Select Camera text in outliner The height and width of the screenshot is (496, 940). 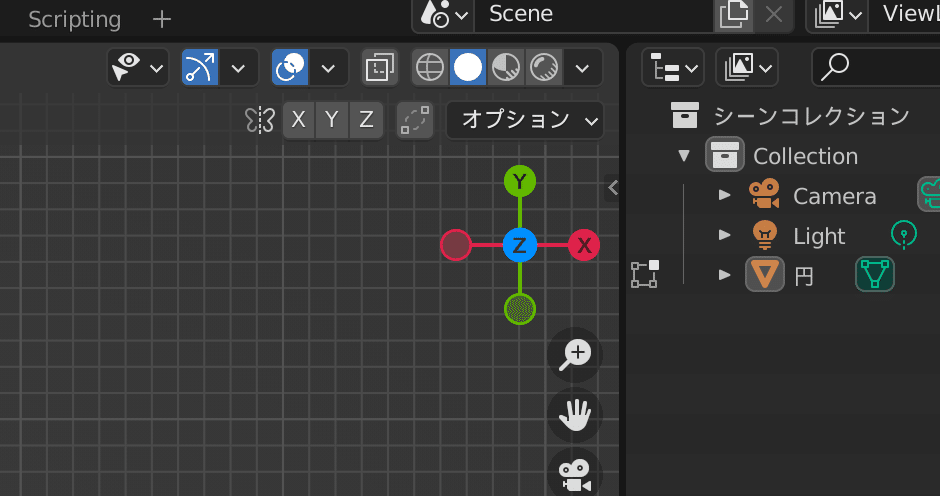coord(834,196)
